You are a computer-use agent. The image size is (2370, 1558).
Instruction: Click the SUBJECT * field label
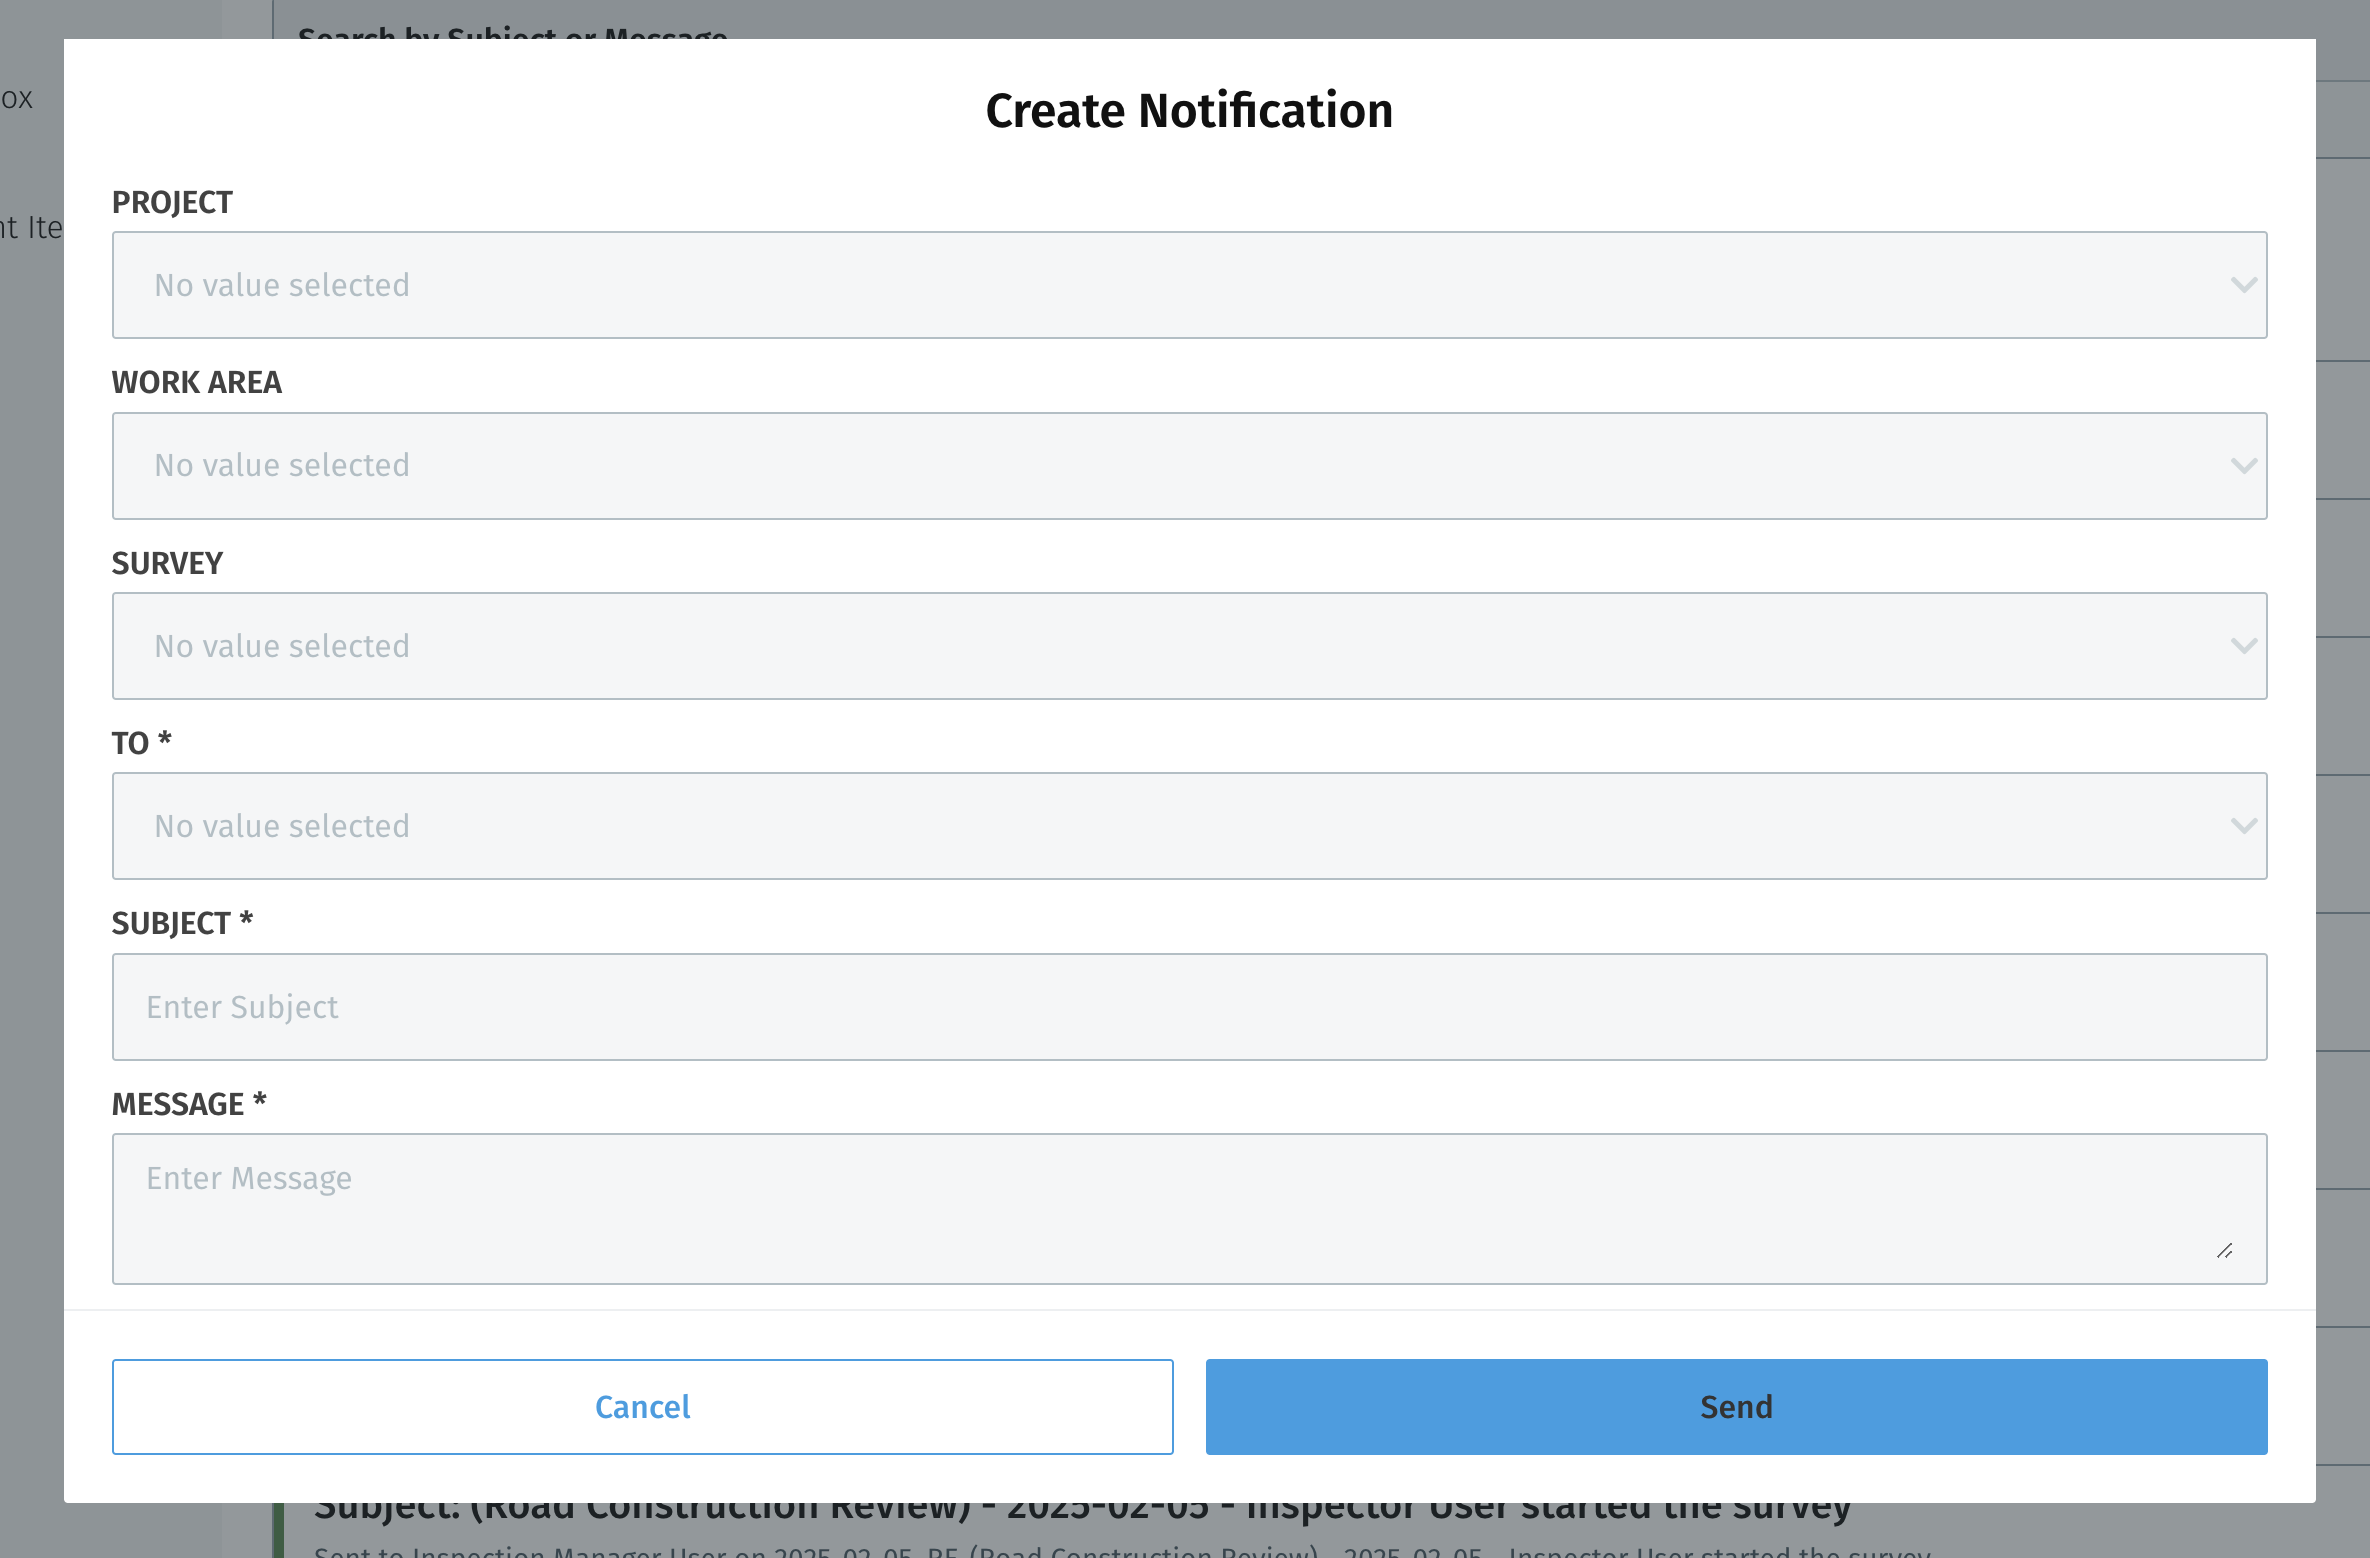point(182,923)
